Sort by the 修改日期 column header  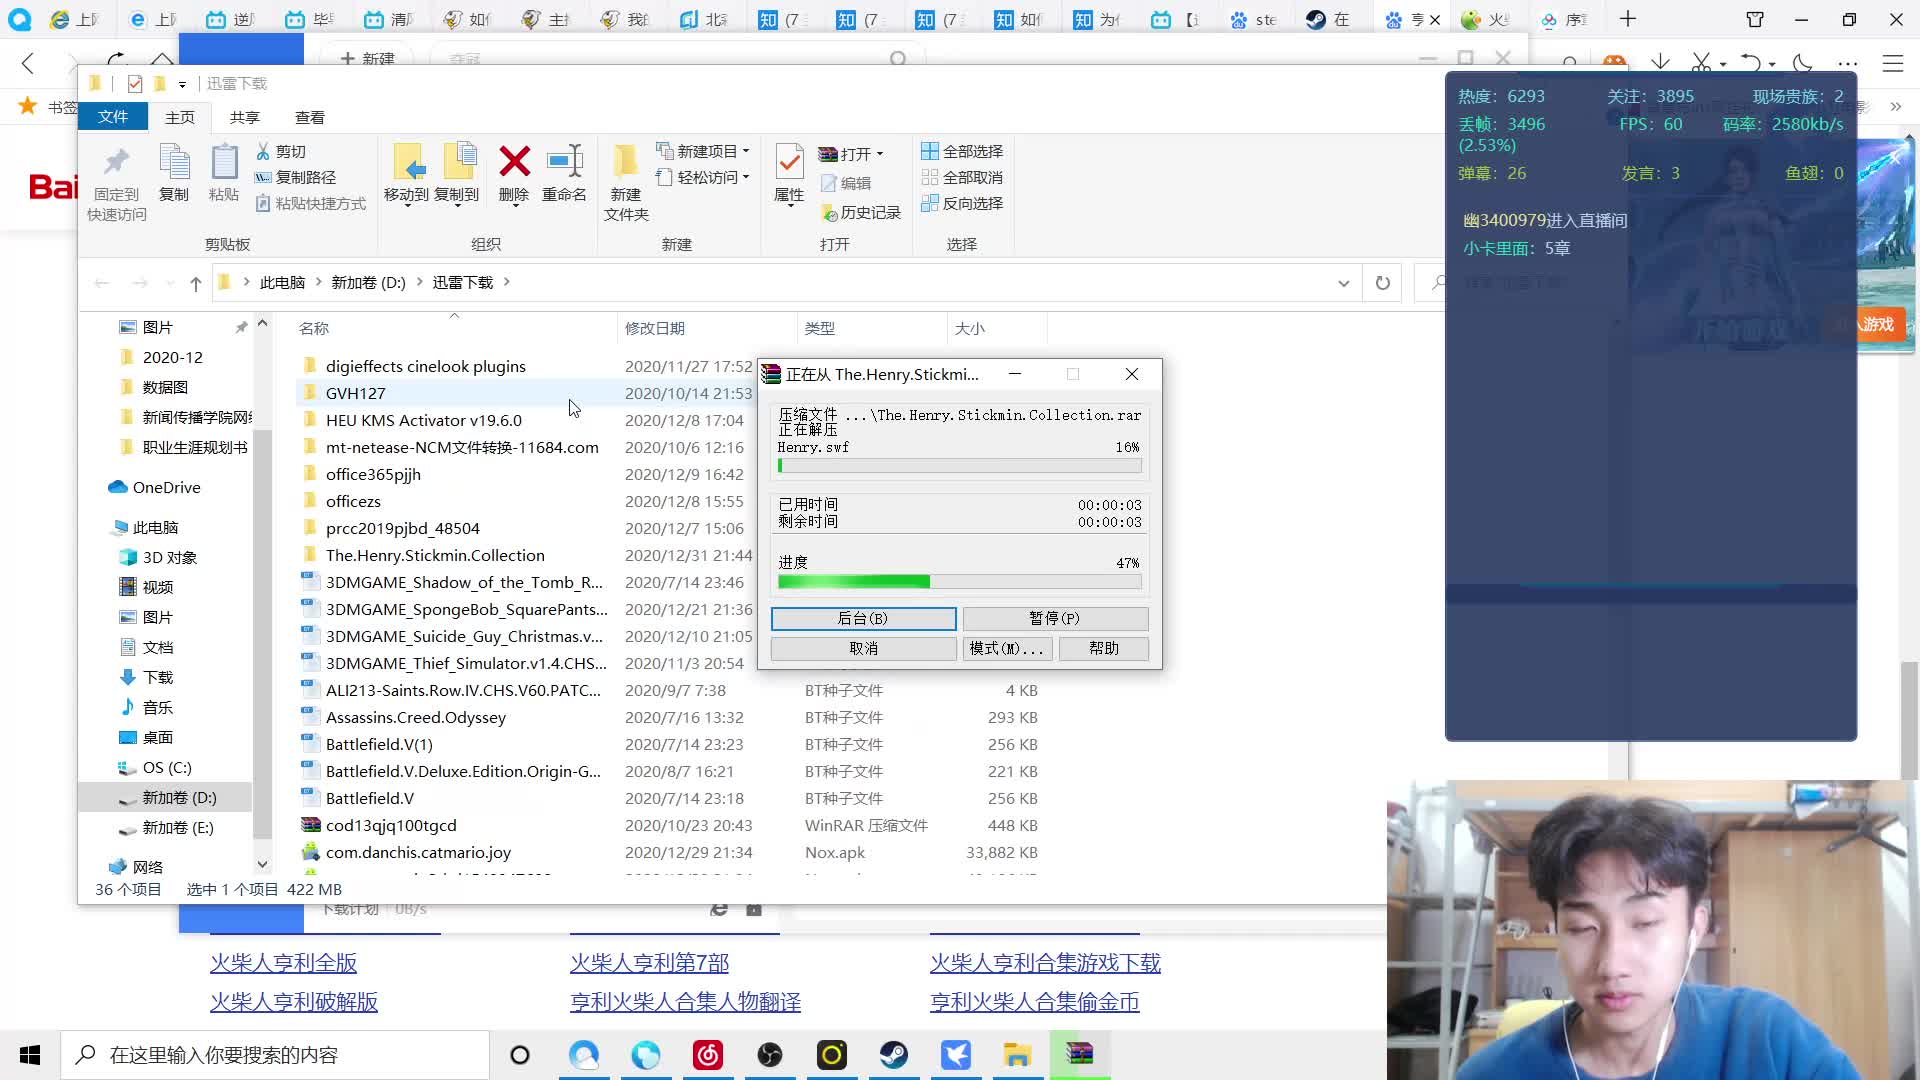coord(655,329)
